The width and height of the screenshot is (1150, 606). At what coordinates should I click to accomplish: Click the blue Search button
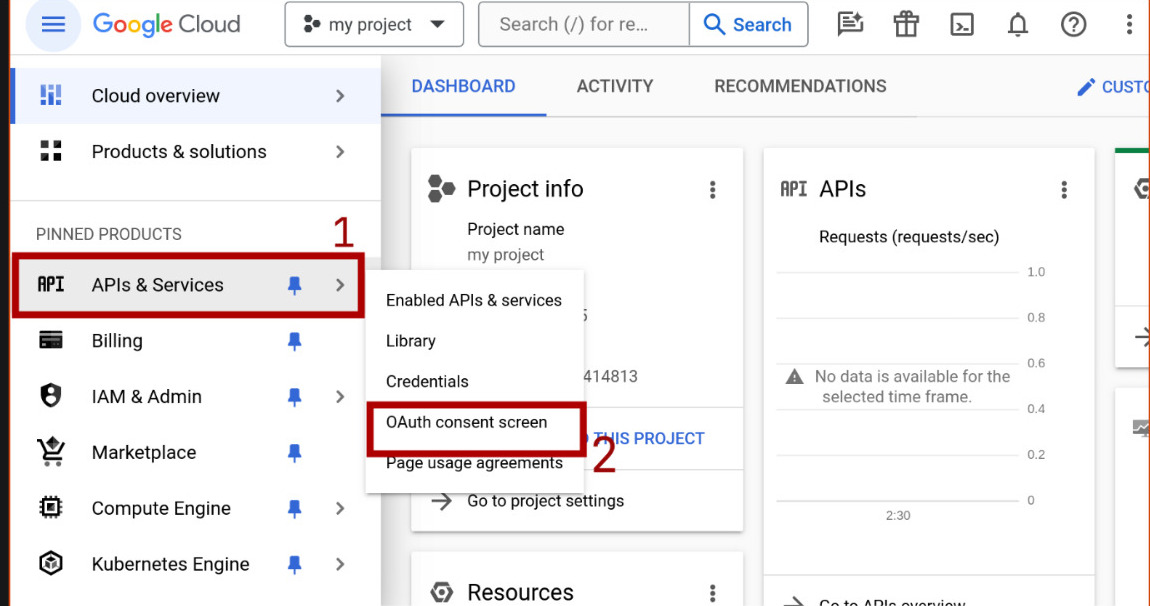coord(748,25)
